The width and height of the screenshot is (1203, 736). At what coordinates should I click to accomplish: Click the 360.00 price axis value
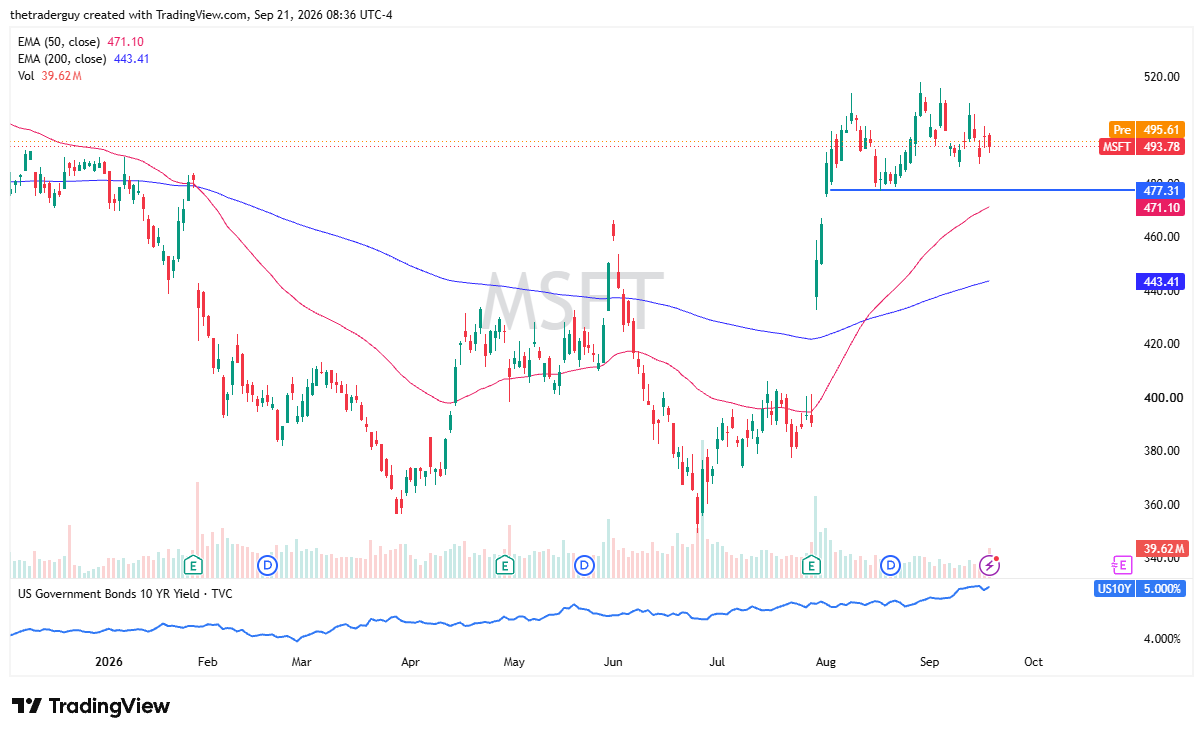tap(1161, 504)
